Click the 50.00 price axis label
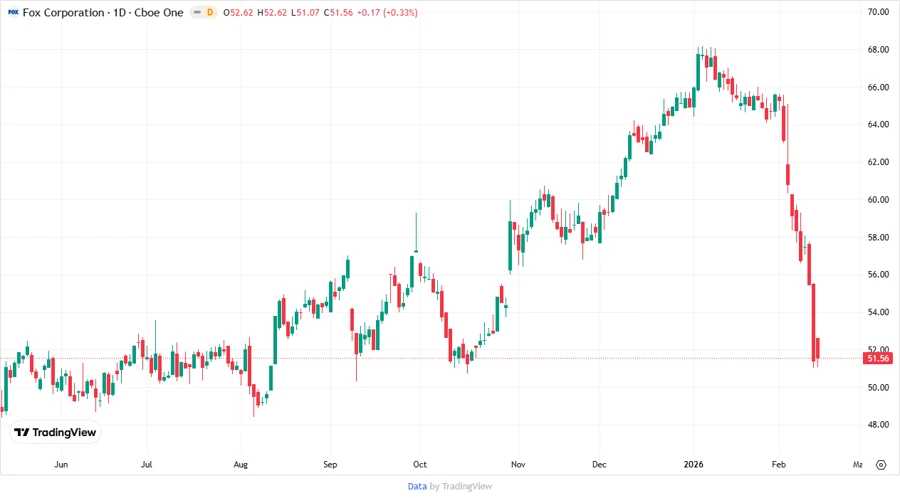Viewport: 900px width, 498px height. [878, 388]
